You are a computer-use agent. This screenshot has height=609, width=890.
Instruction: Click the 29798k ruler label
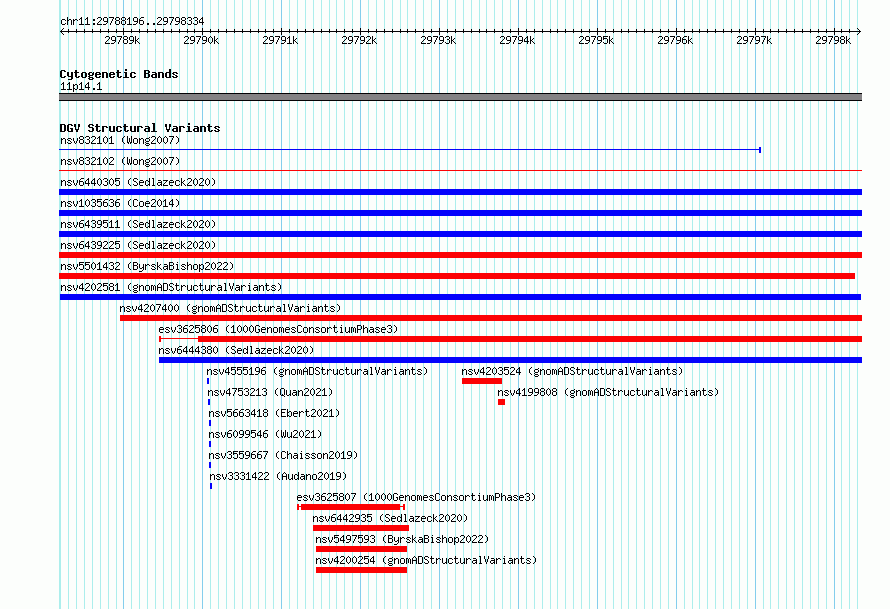point(833,40)
